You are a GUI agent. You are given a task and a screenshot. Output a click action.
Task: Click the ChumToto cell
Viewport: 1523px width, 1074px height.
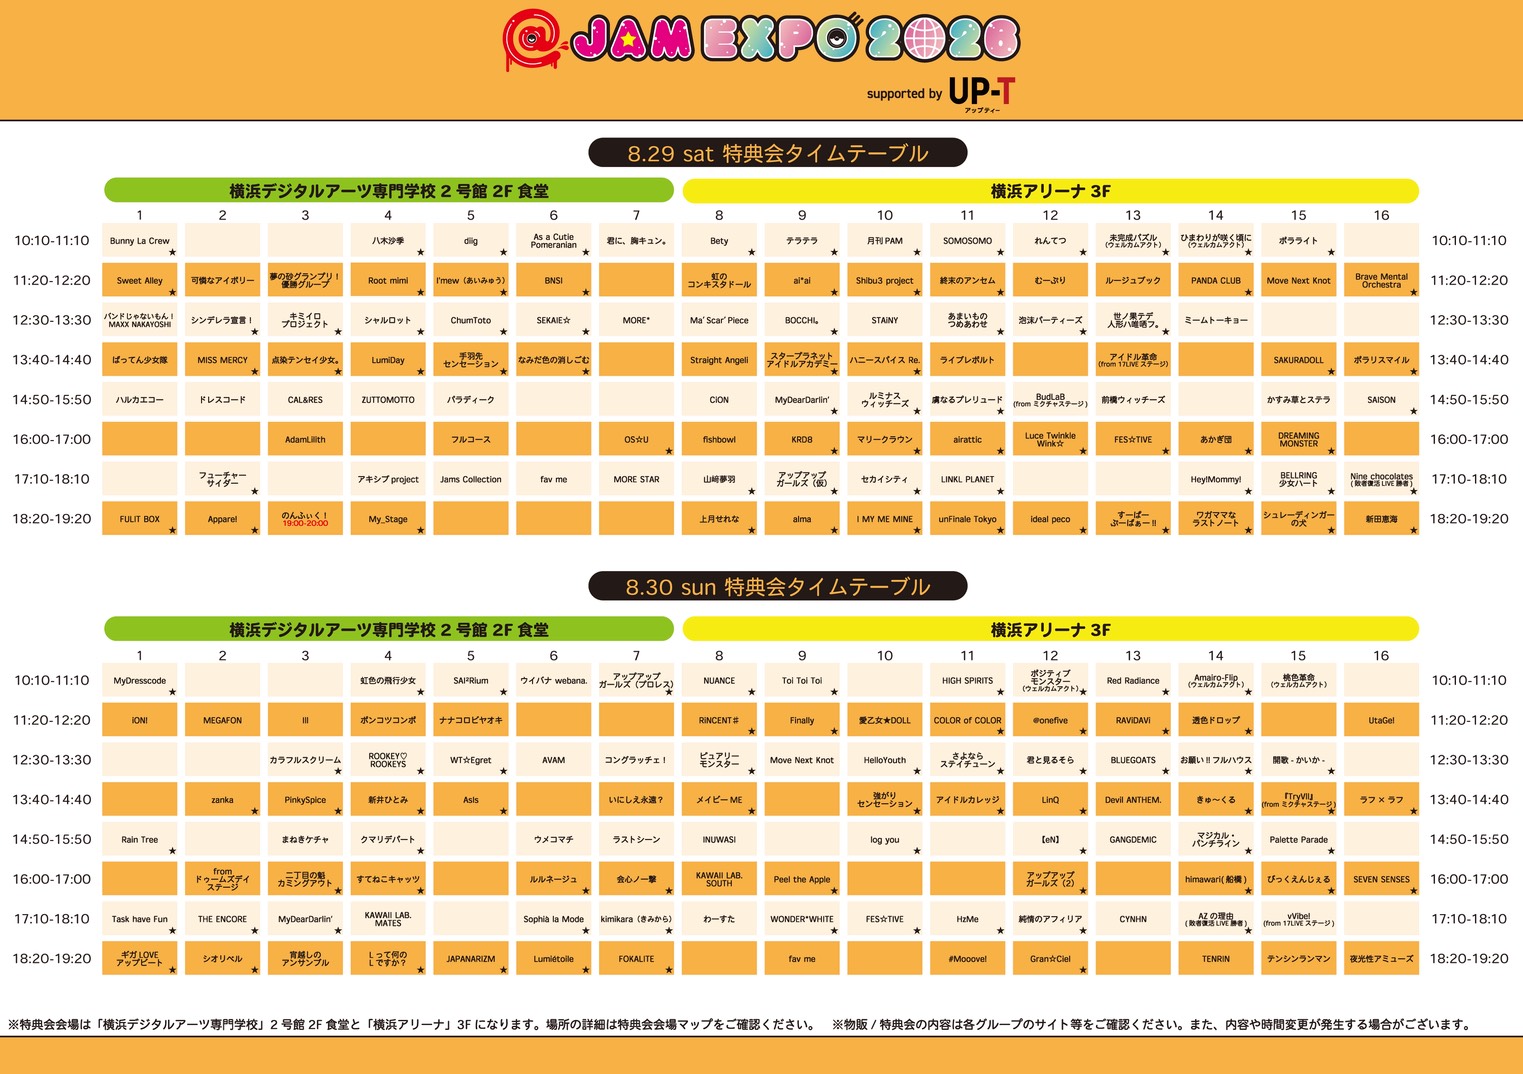pos(471,320)
